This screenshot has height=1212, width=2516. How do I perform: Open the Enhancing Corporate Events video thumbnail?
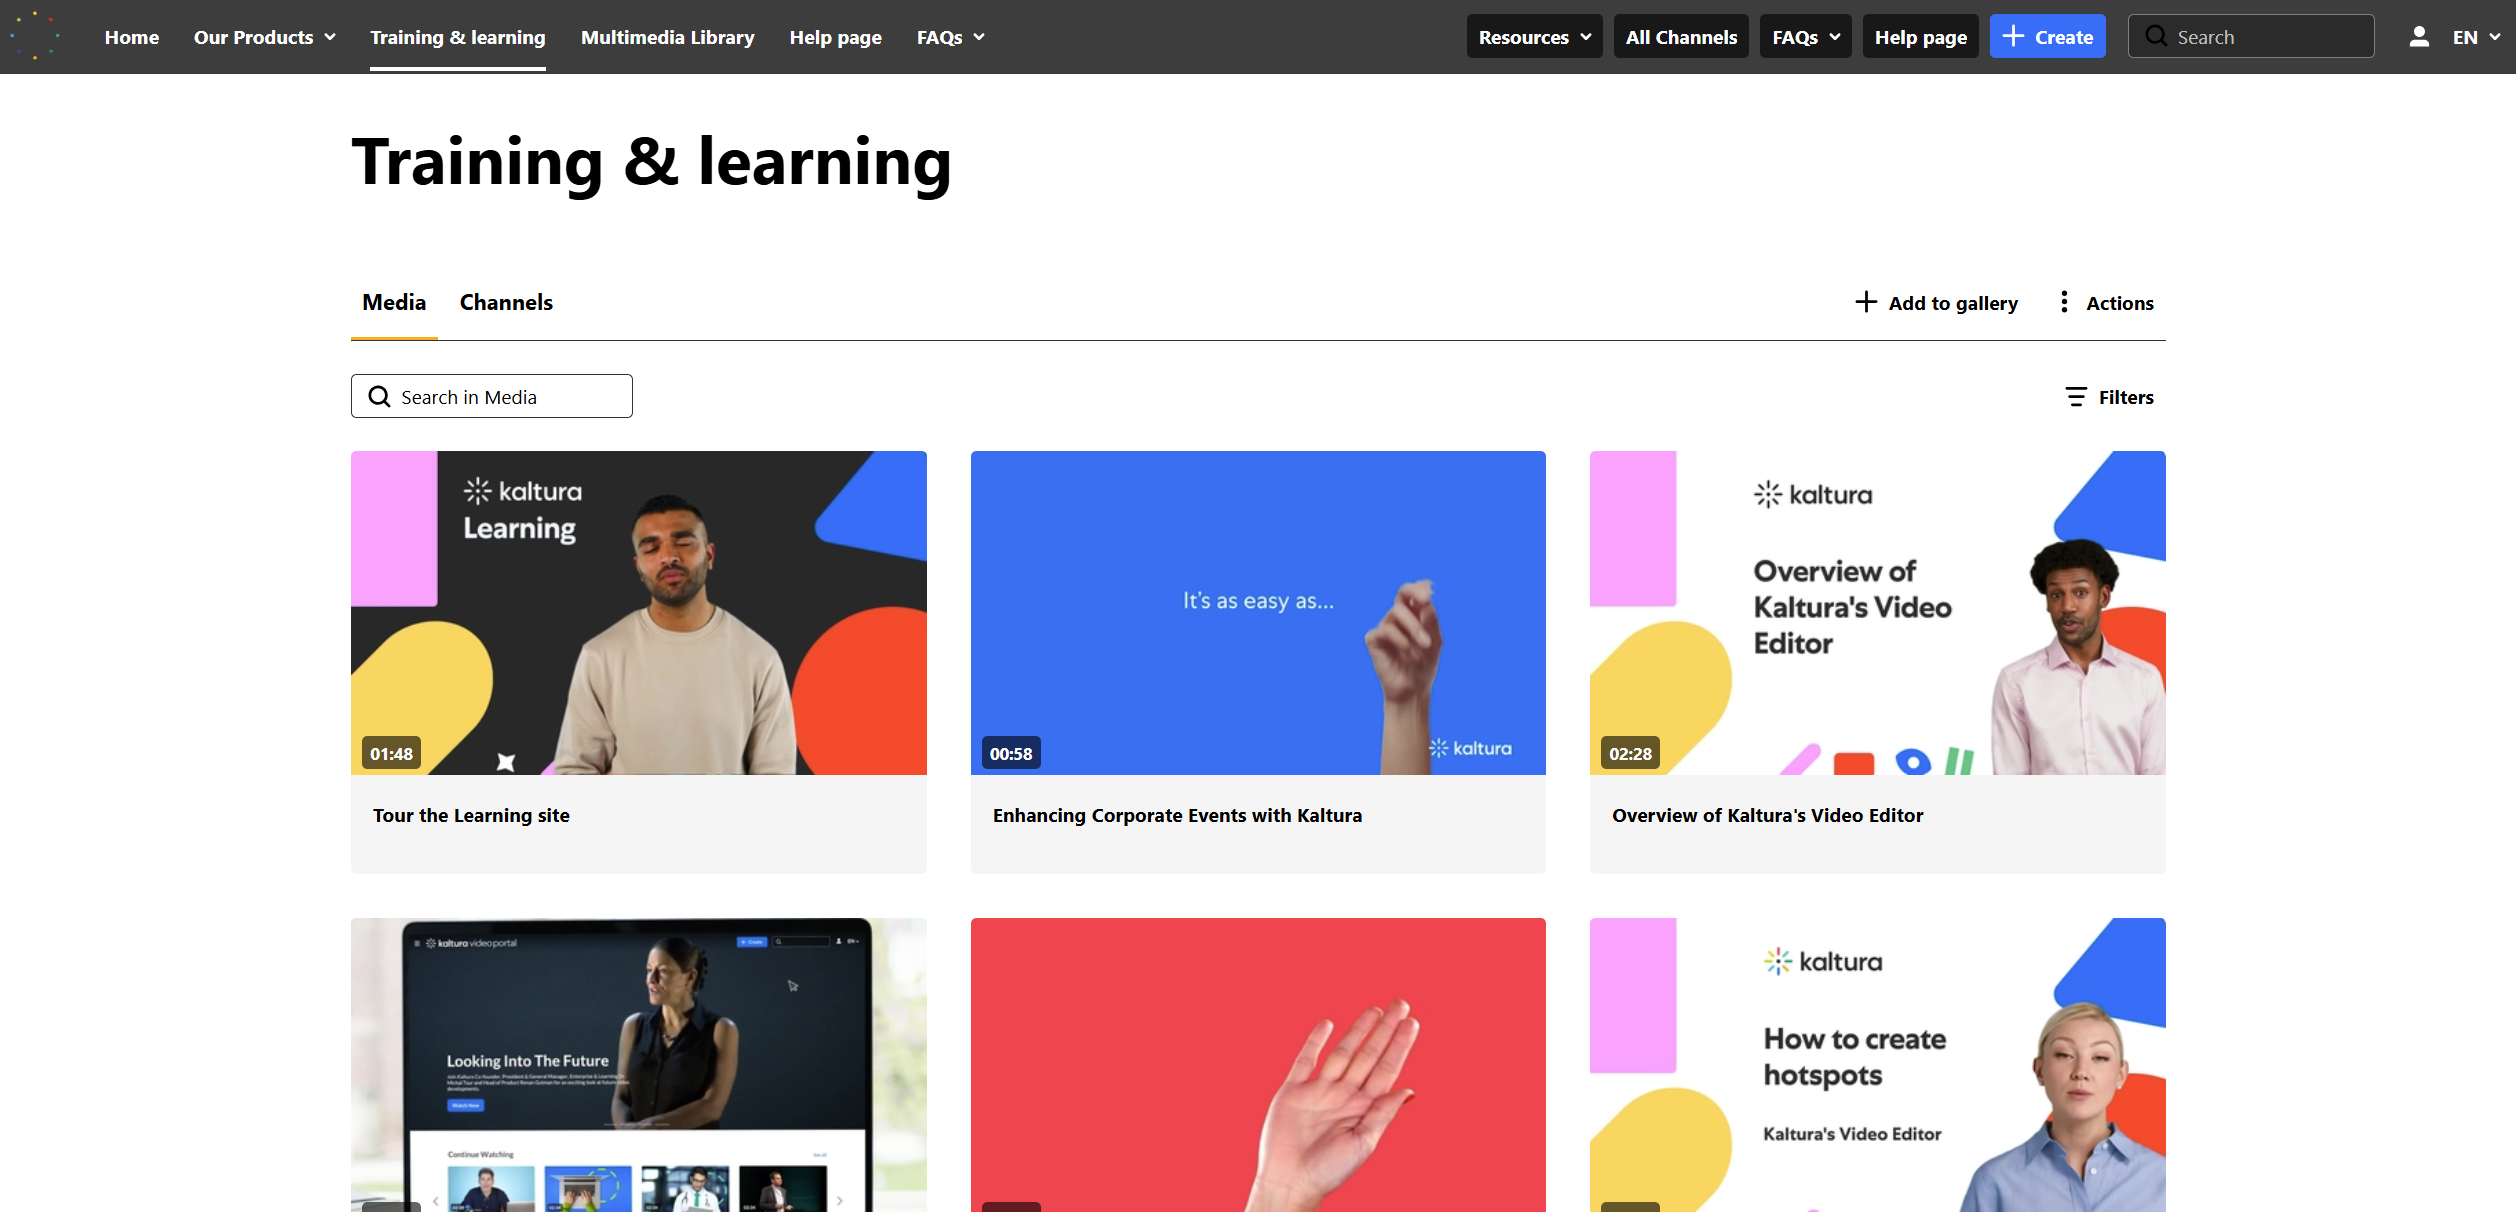click(x=1258, y=612)
